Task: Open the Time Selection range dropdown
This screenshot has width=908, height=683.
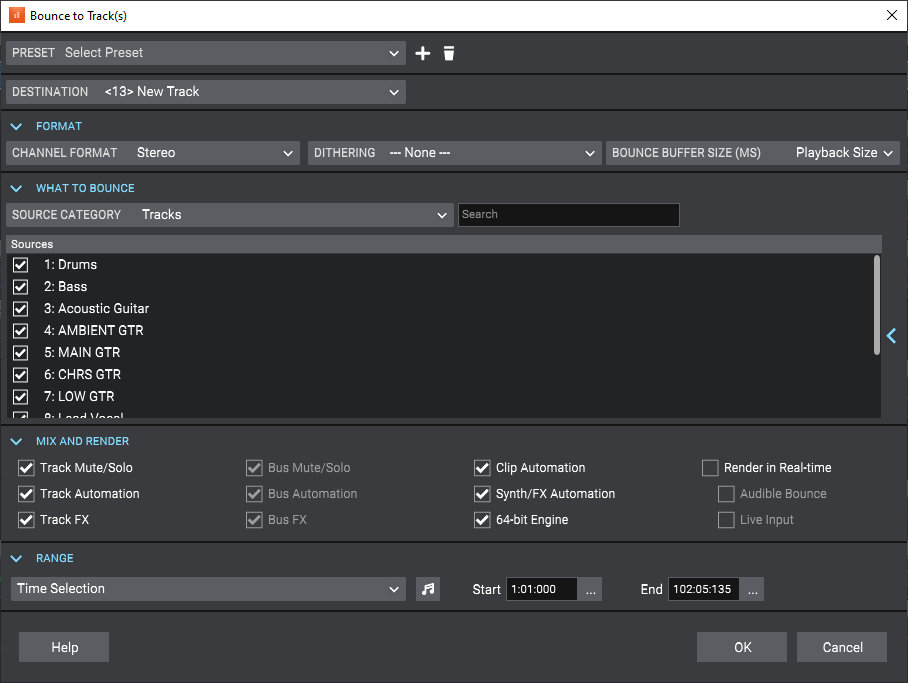Action: tap(208, 589)
